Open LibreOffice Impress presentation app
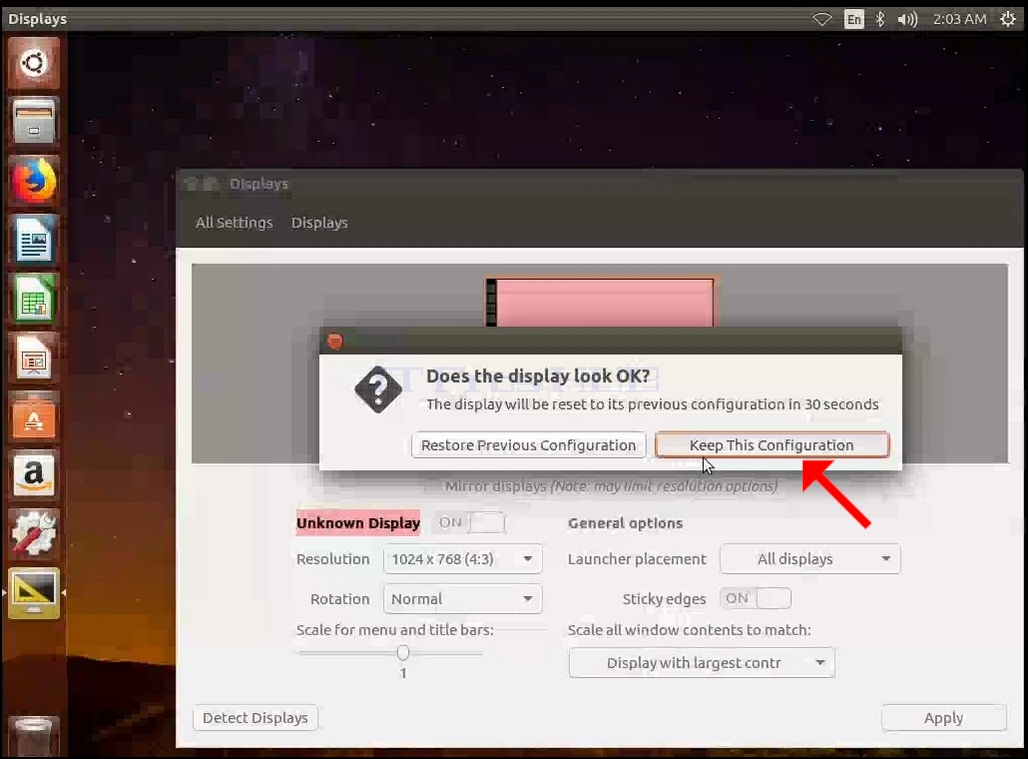Screen dimensions: 1028x759 click(x=33, y=358)
